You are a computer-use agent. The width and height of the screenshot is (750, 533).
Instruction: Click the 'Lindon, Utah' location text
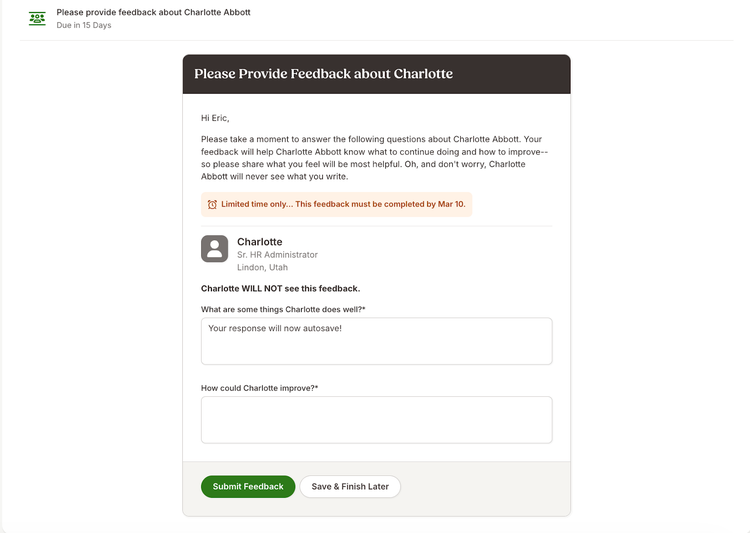click(263, 267)
